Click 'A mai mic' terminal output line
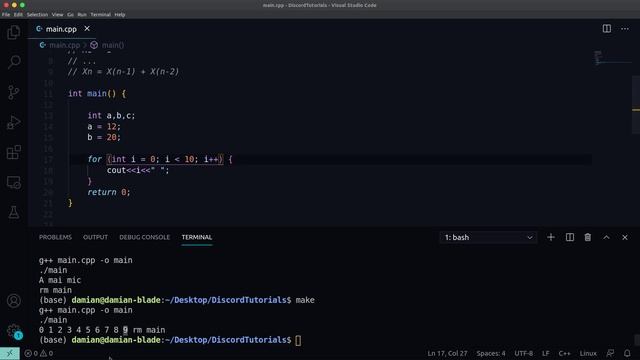Screen dimensions: 640x360 [60, 280]
